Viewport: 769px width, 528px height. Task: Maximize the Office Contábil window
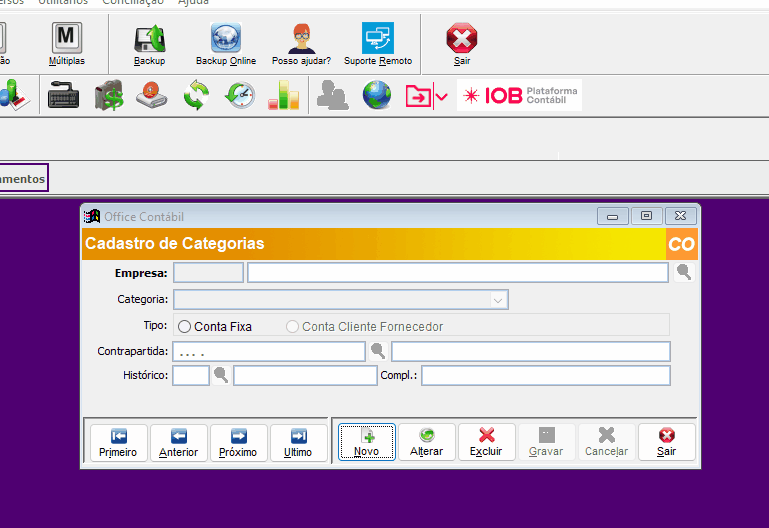pyautogui.click(x=646, y=216)
